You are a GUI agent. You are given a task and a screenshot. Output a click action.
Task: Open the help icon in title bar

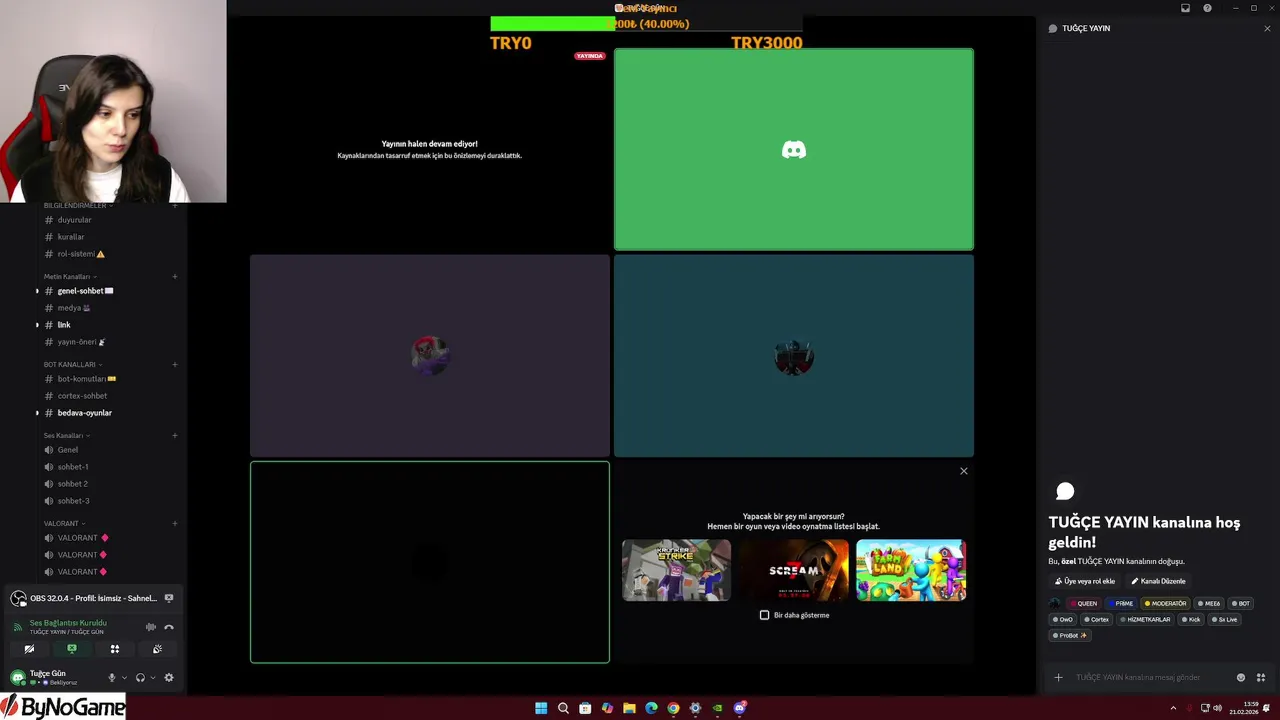pos(1207,8)
